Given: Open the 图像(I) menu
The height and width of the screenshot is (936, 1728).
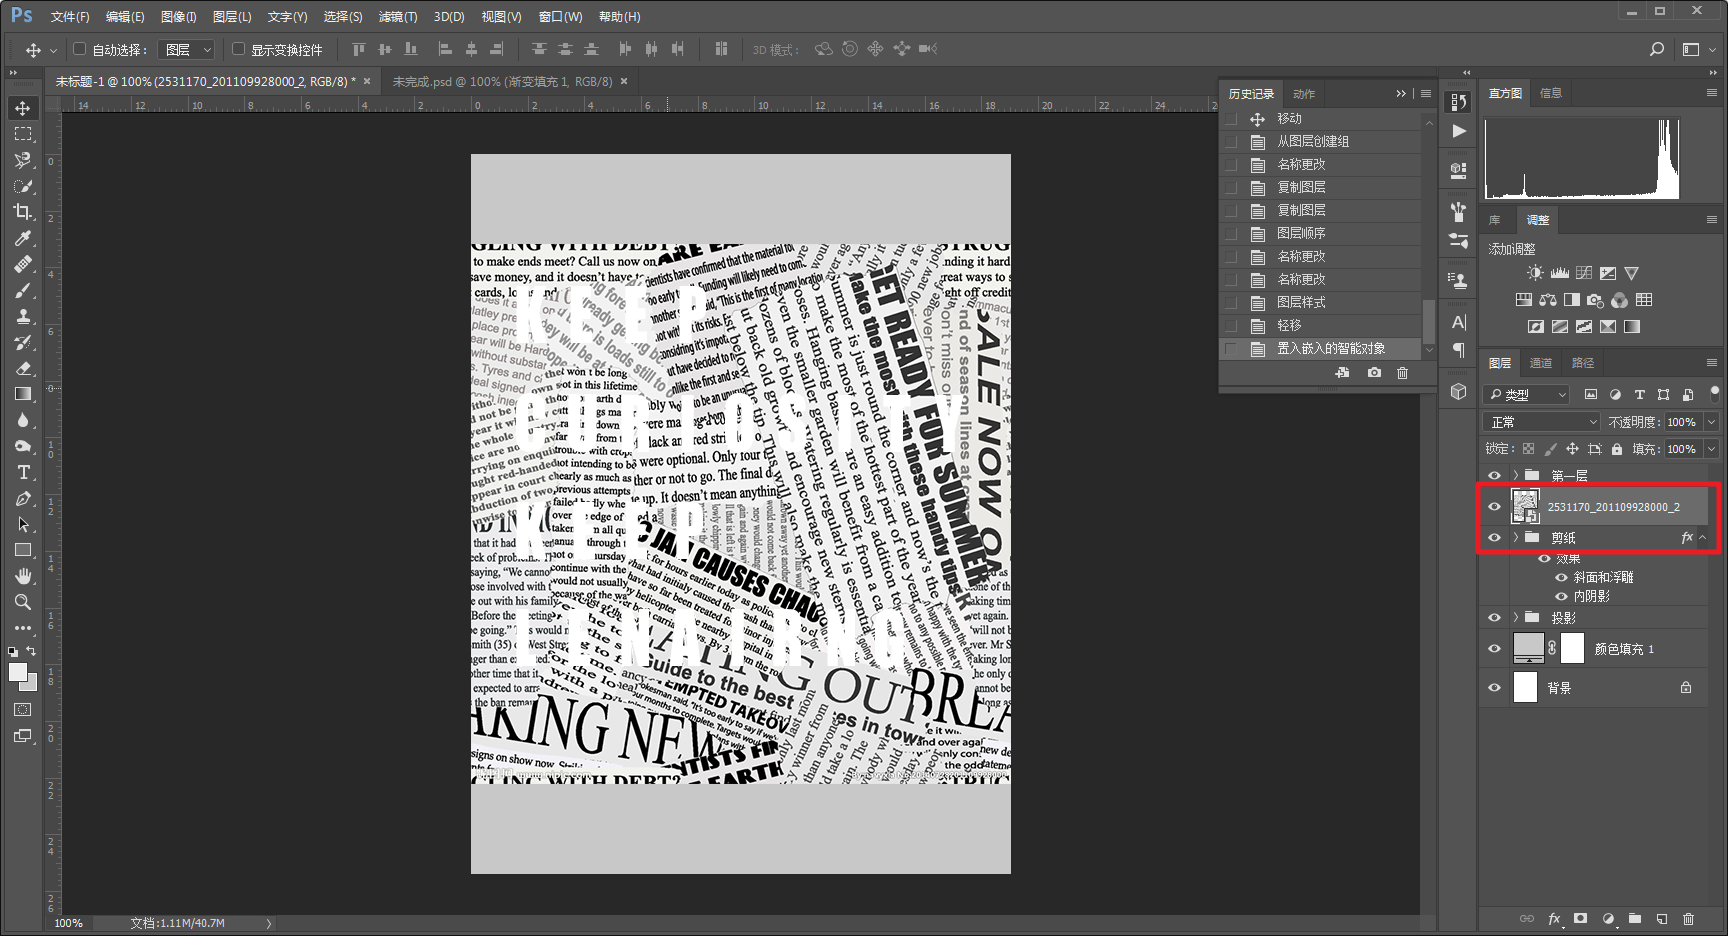Looking at the screenshot, I should click(x=179, y=17).
